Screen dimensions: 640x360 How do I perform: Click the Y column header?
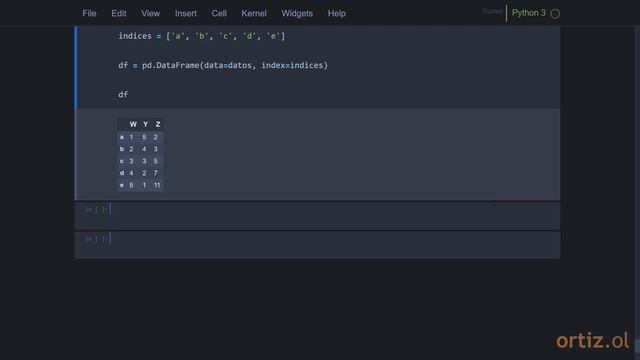coord(145,124)
